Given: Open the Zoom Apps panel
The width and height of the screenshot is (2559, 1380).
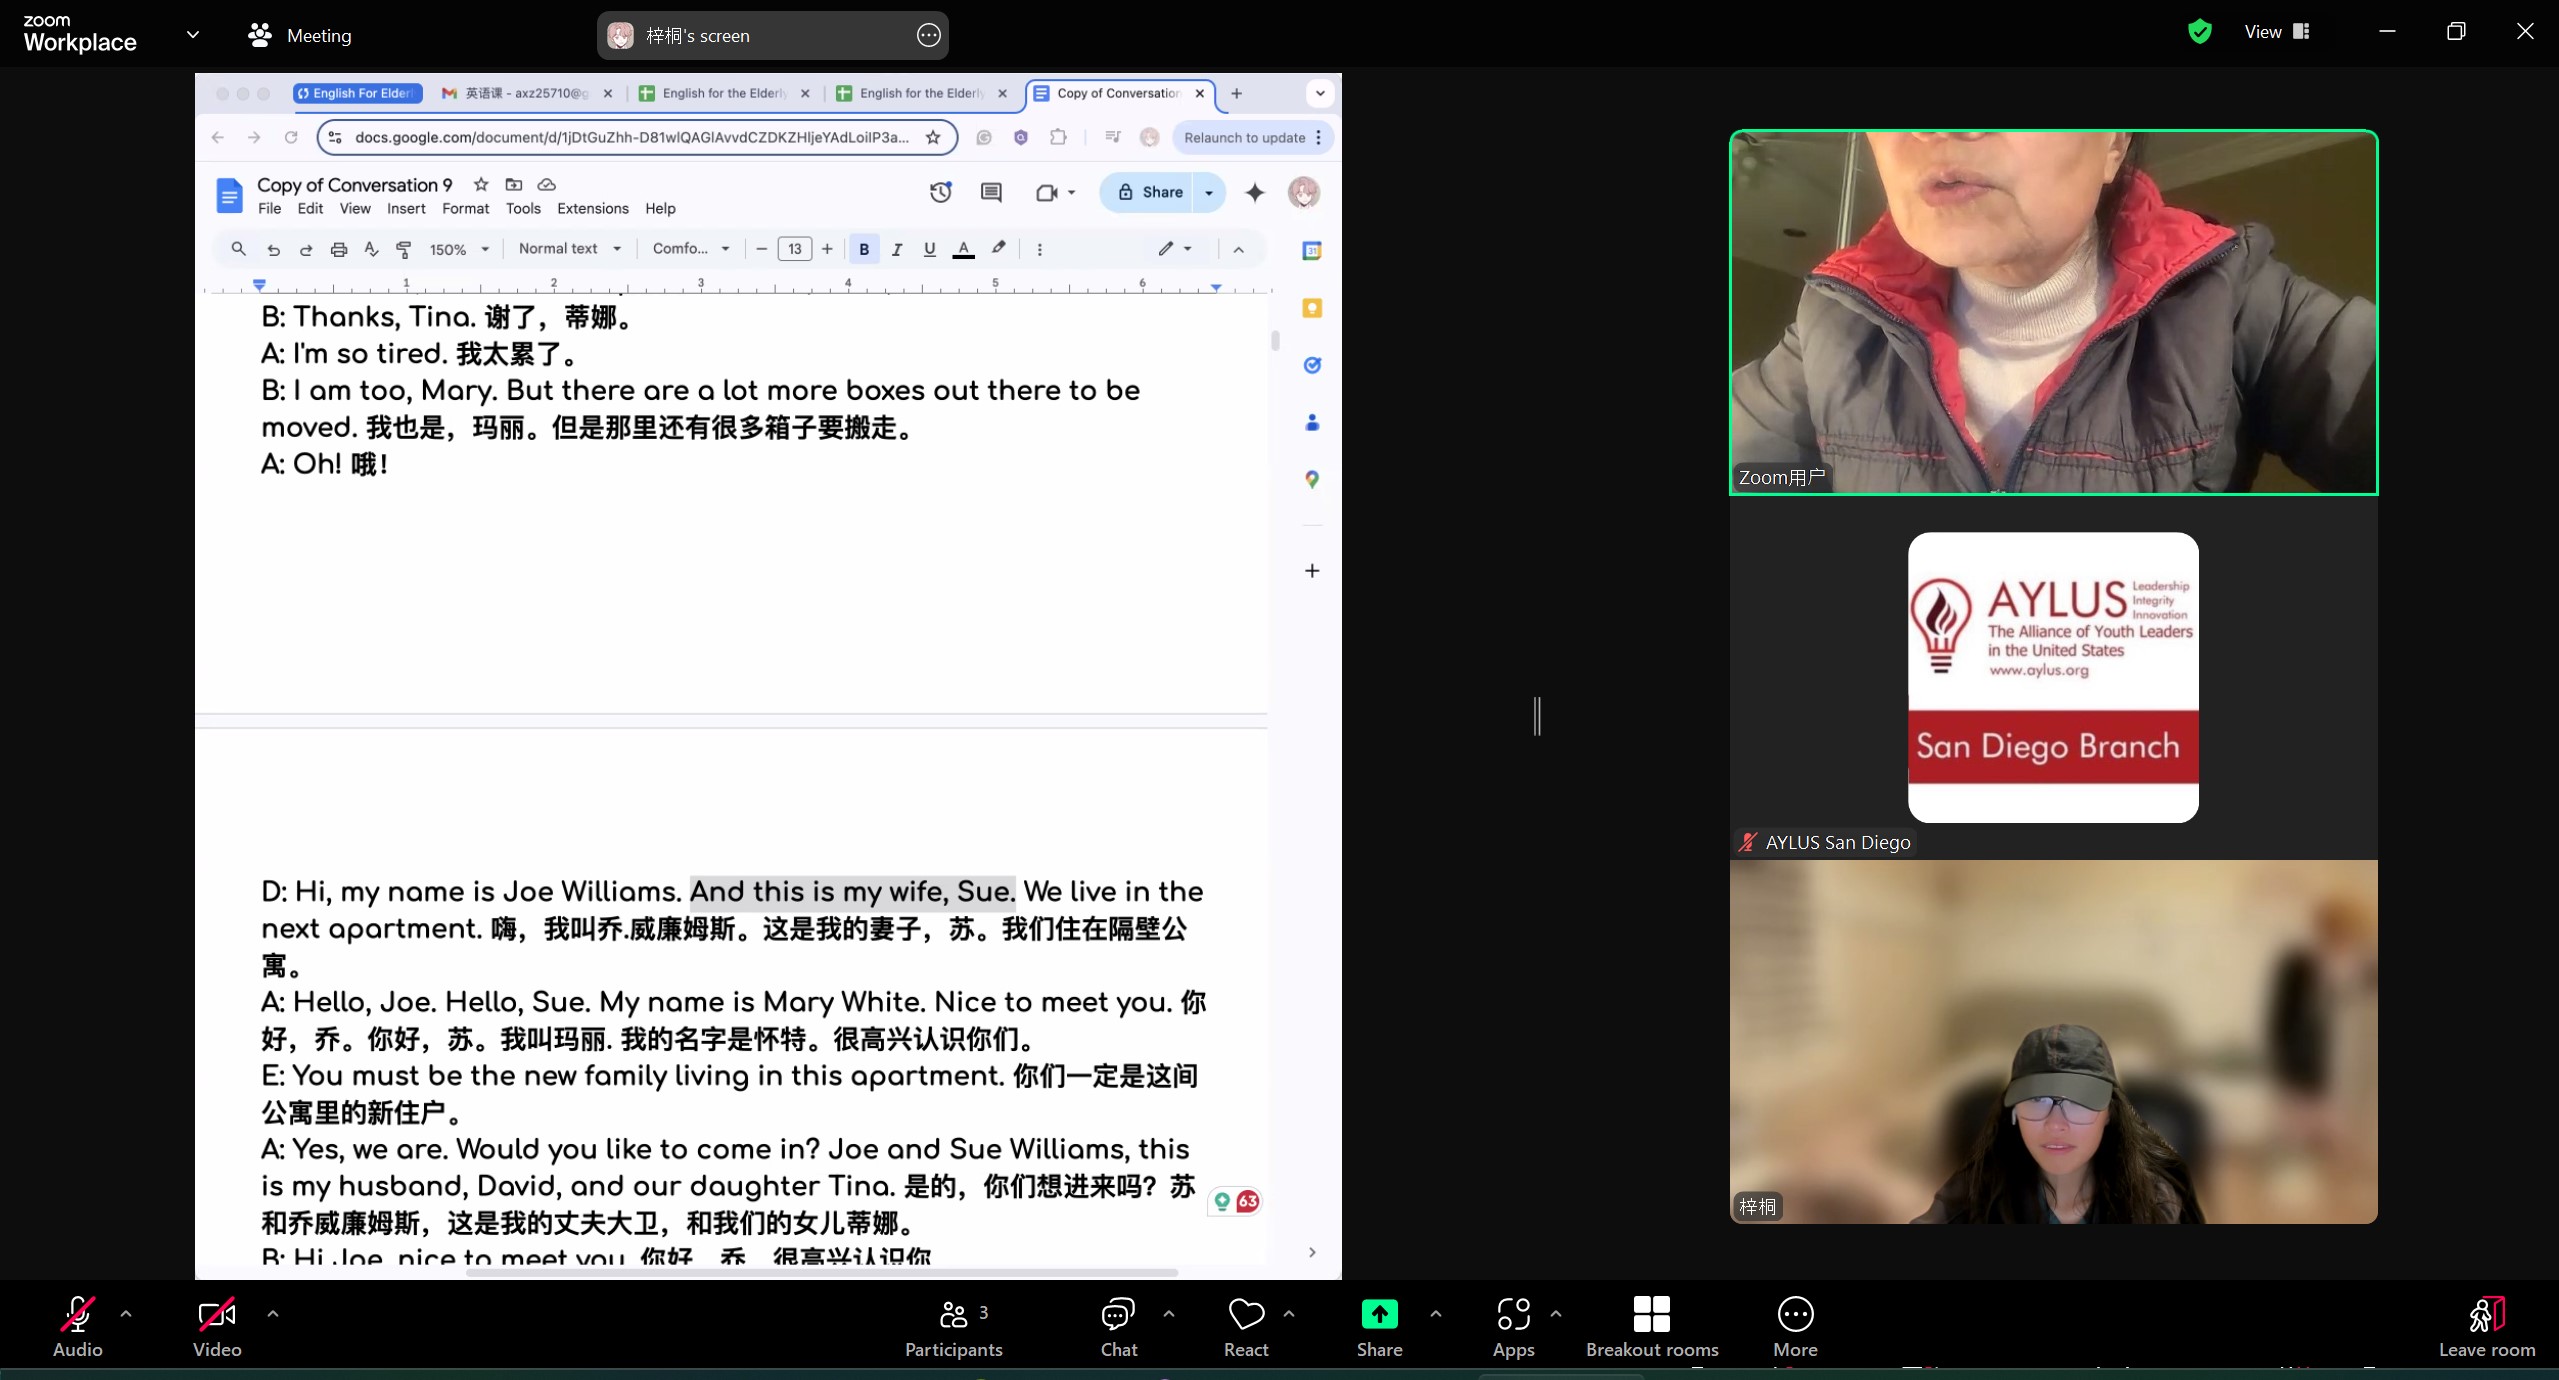Looking at the screenshot, I should pos(1513,1327).
